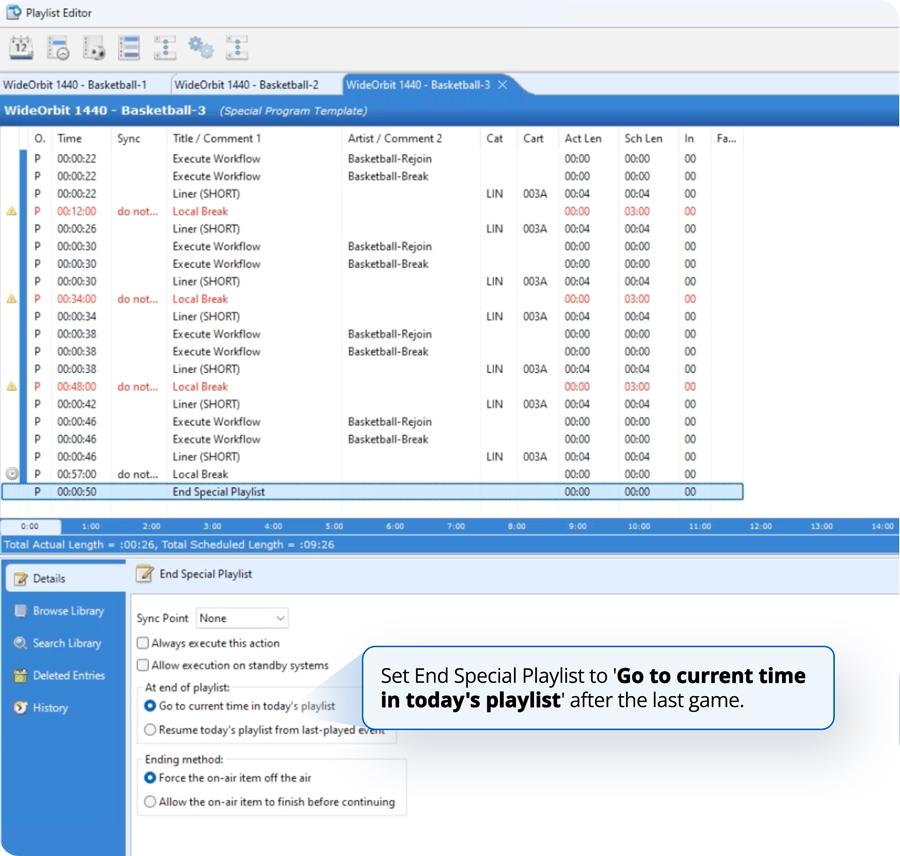
Task: Enable Always execute this action checkbox
Action: pyautogui.click(x=143, y=643)
